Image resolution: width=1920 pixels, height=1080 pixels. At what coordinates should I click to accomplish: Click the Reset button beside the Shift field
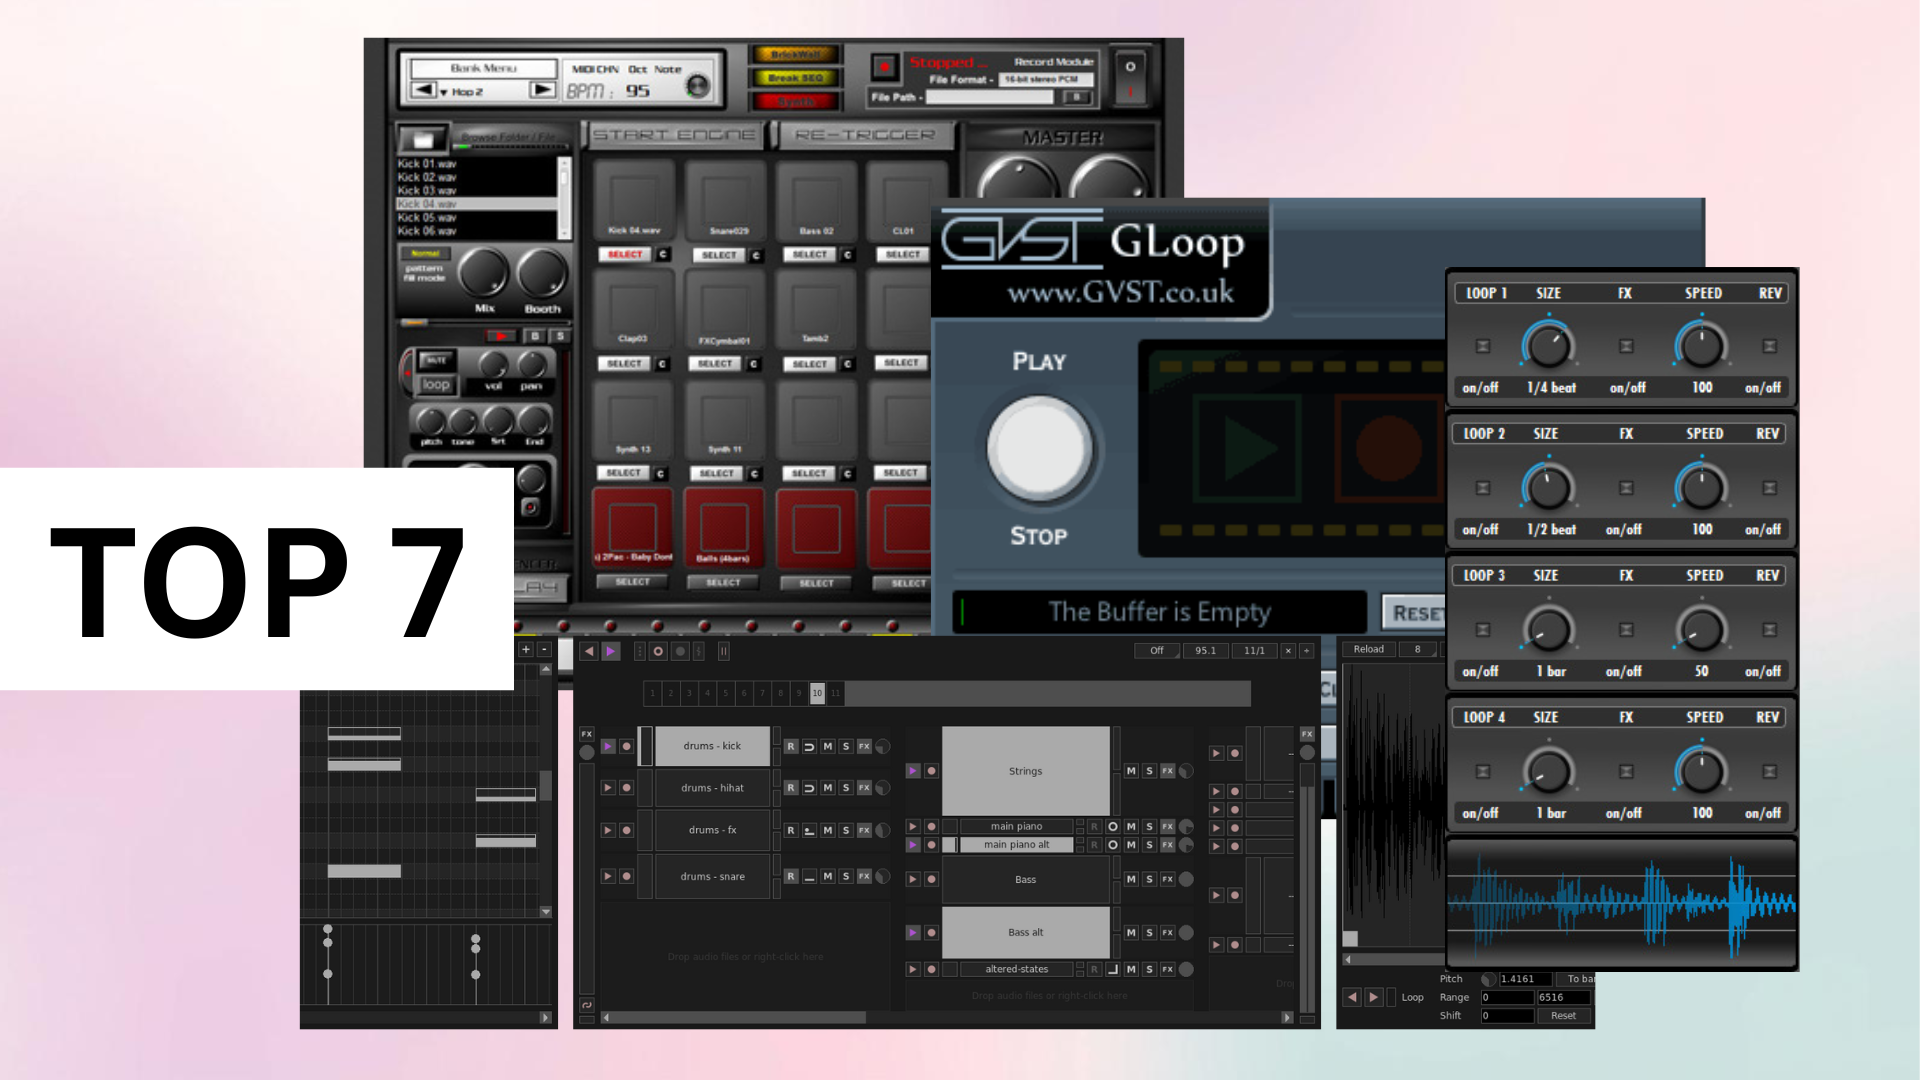(1563, 1015)
